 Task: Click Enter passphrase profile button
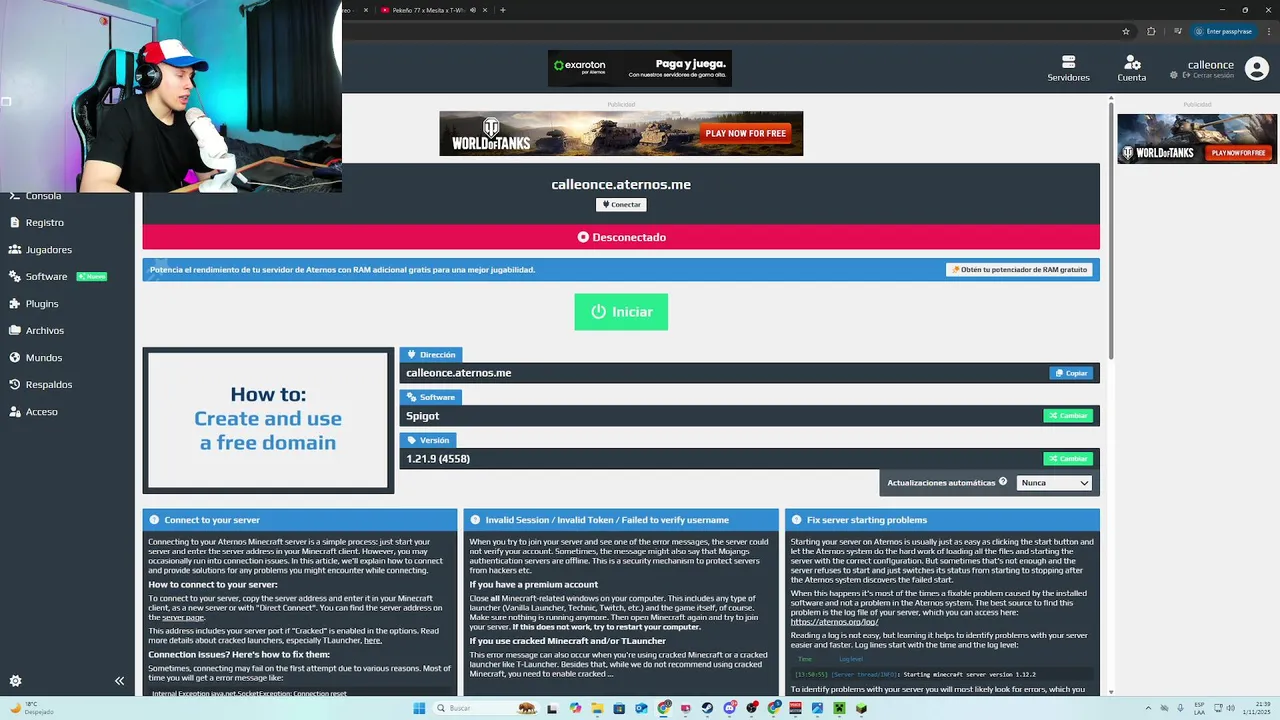1224,31
